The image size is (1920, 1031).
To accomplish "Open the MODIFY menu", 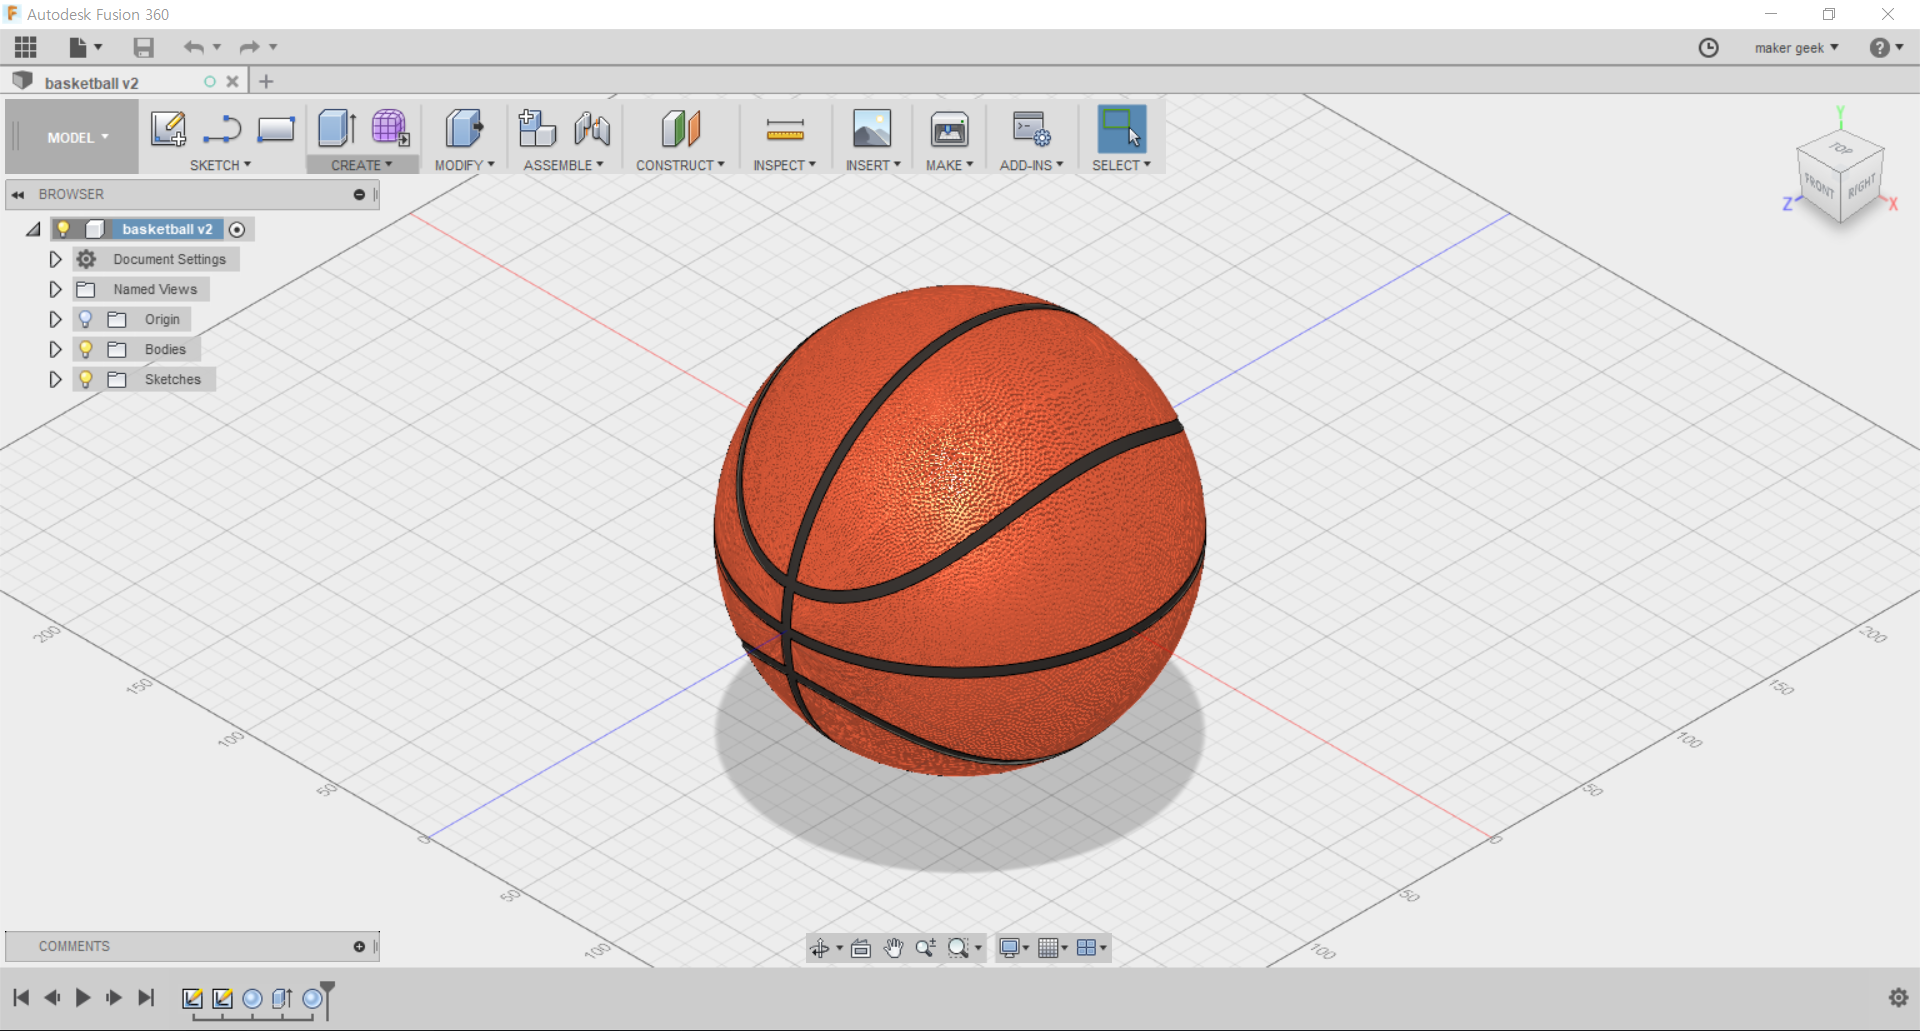I will click(x=464, y=165).
